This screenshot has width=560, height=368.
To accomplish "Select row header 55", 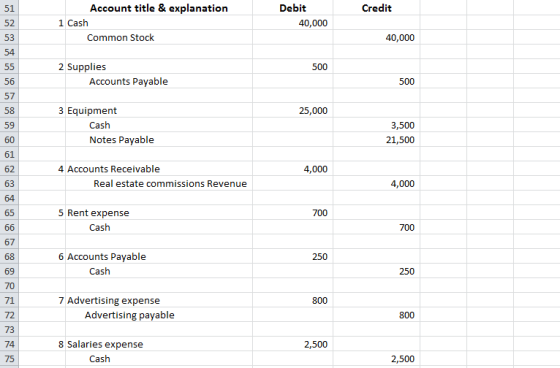I will (9, 67).
